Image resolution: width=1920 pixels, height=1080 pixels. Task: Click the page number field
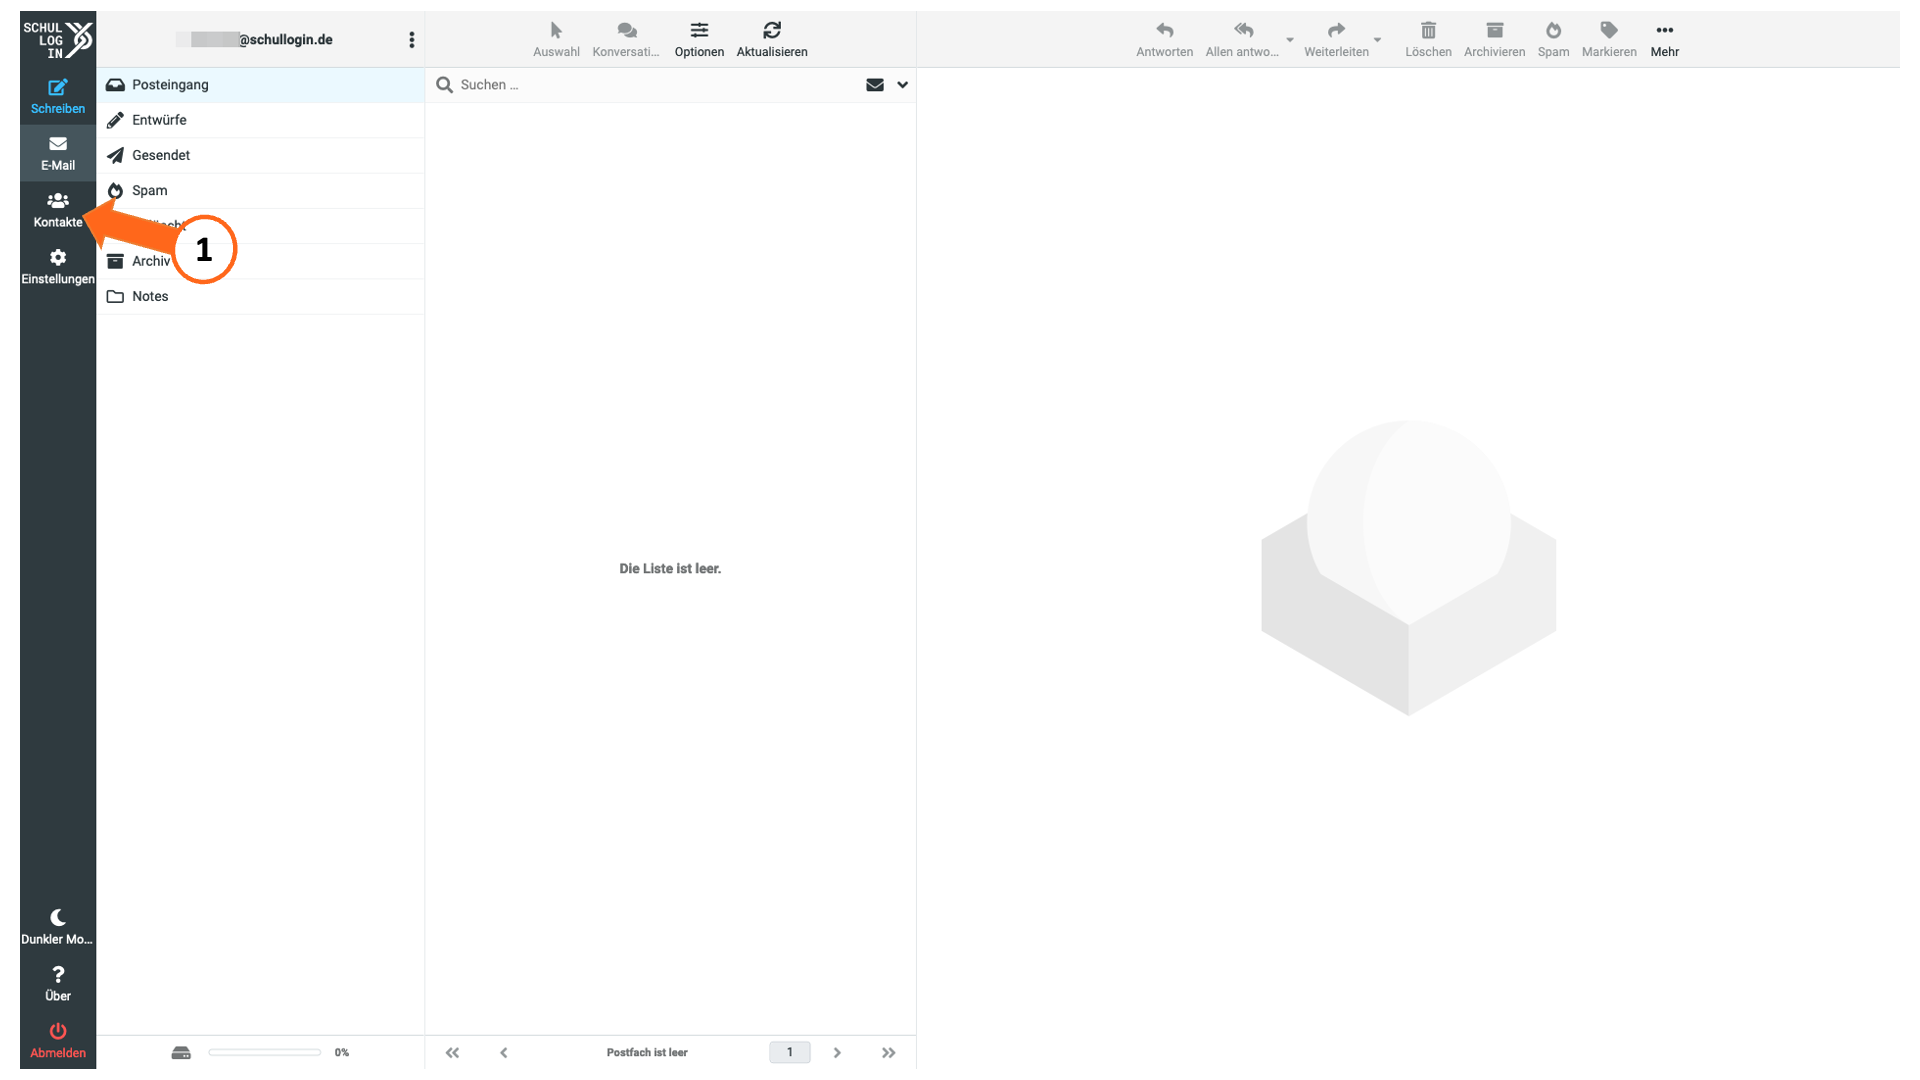(x=790, y=1052)
